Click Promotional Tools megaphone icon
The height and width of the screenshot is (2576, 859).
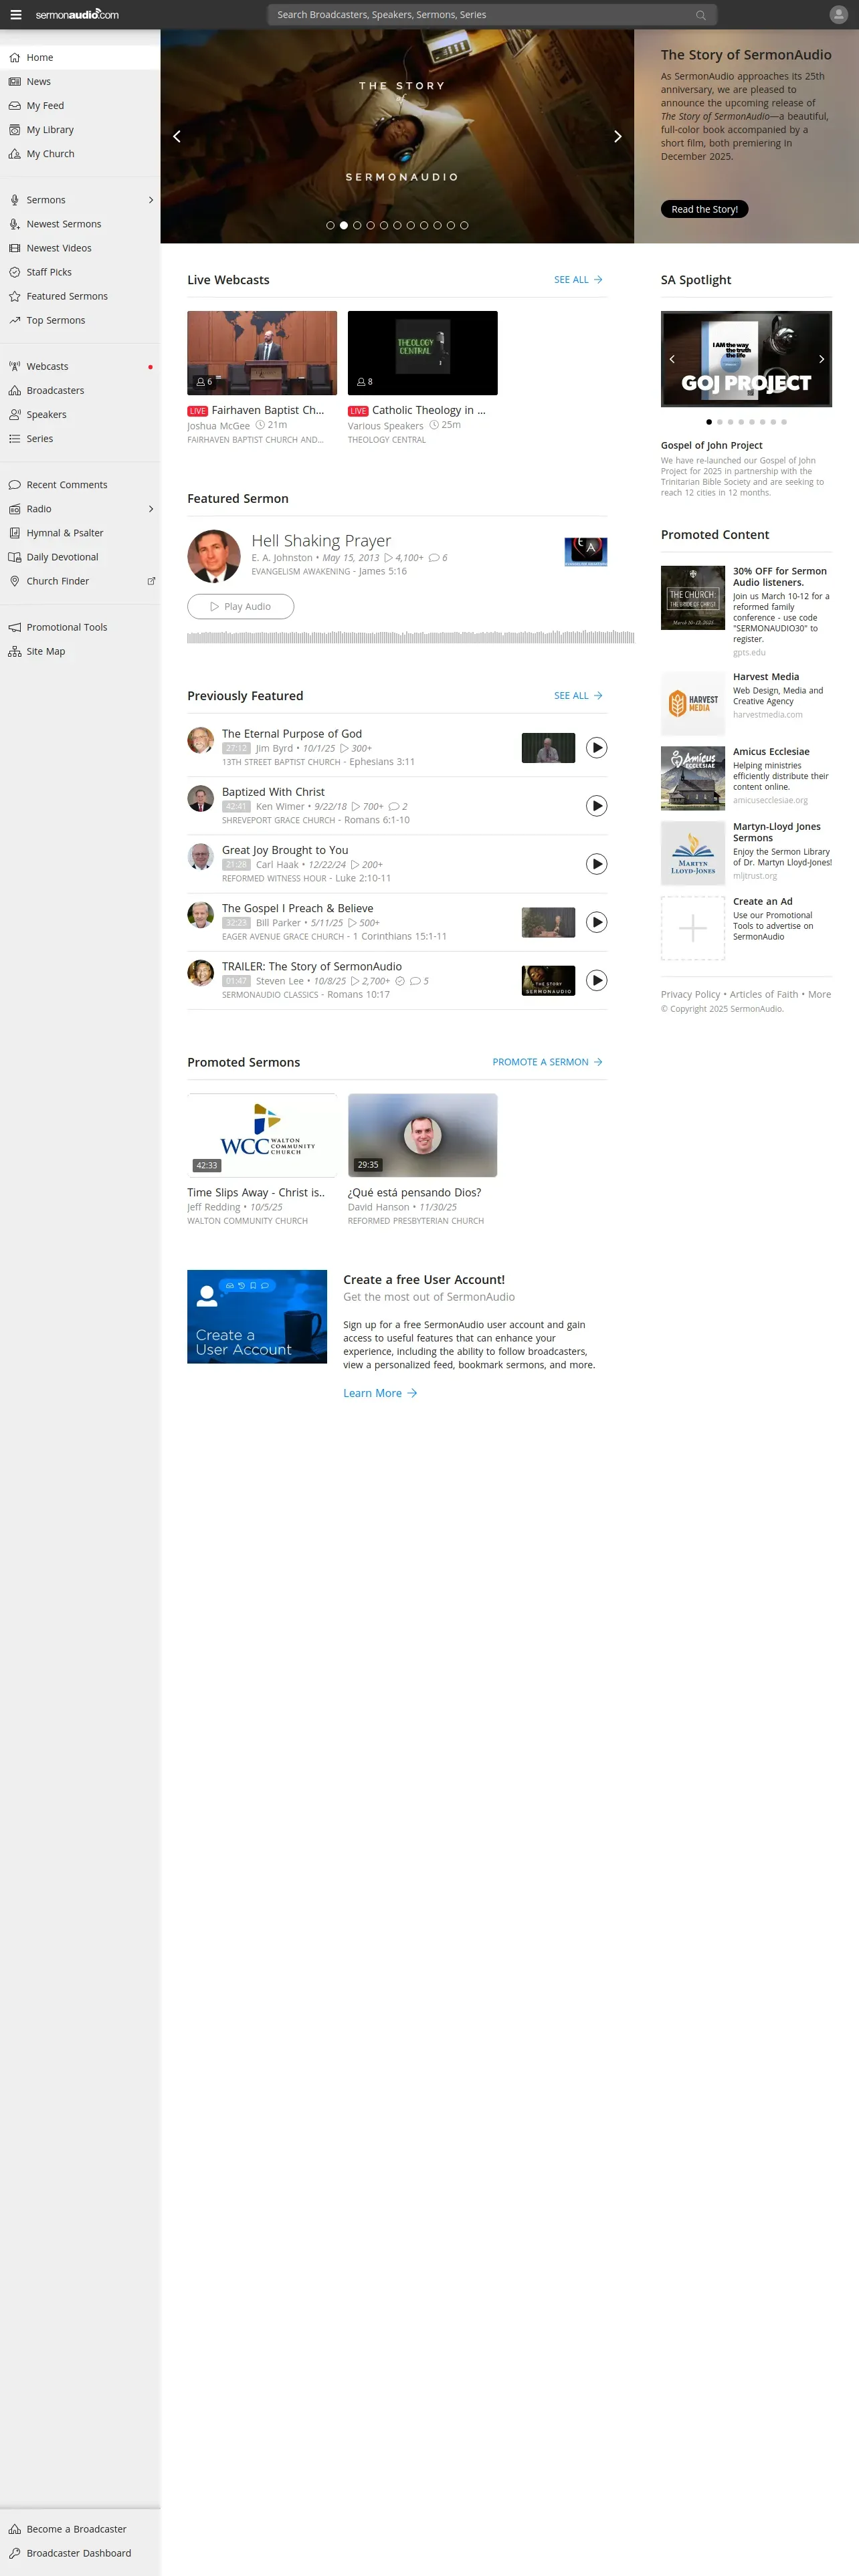(15, 627)
